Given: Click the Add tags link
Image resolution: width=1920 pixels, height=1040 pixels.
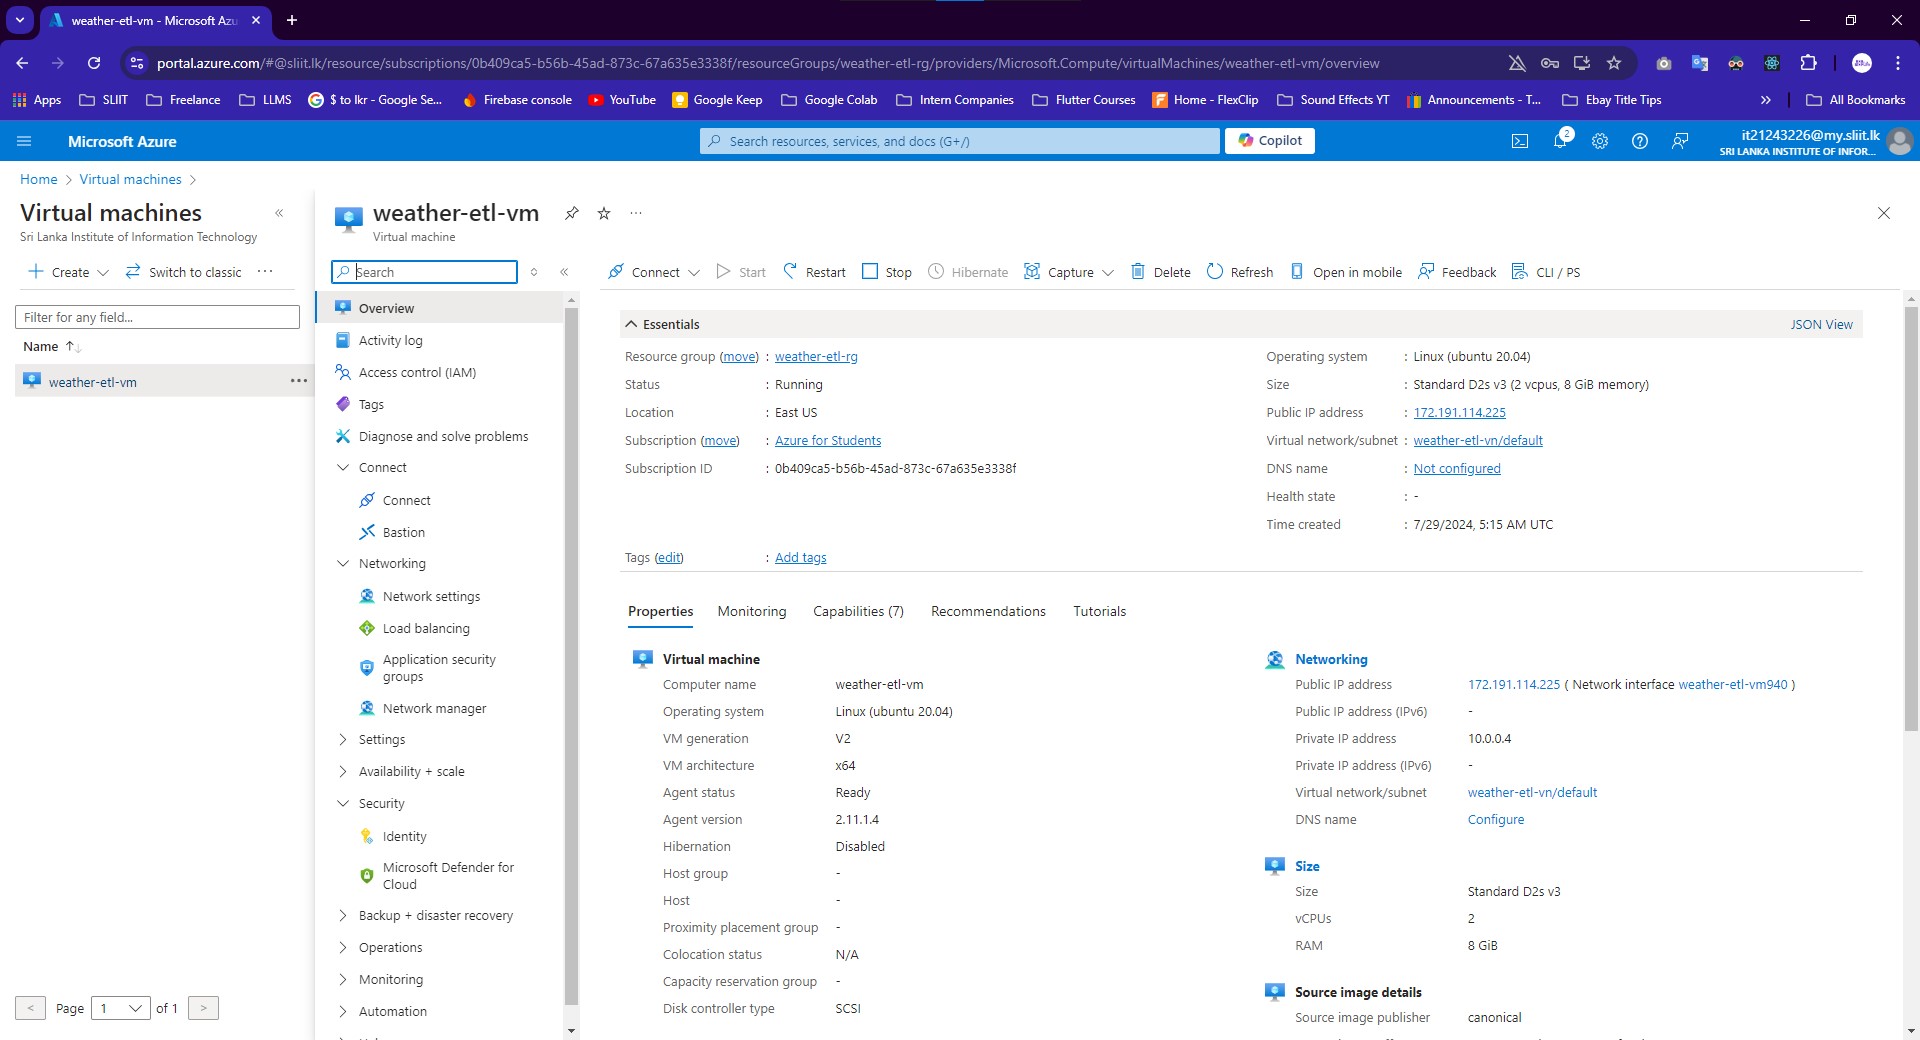Looking at the screenshot, I should coord(801,557).
